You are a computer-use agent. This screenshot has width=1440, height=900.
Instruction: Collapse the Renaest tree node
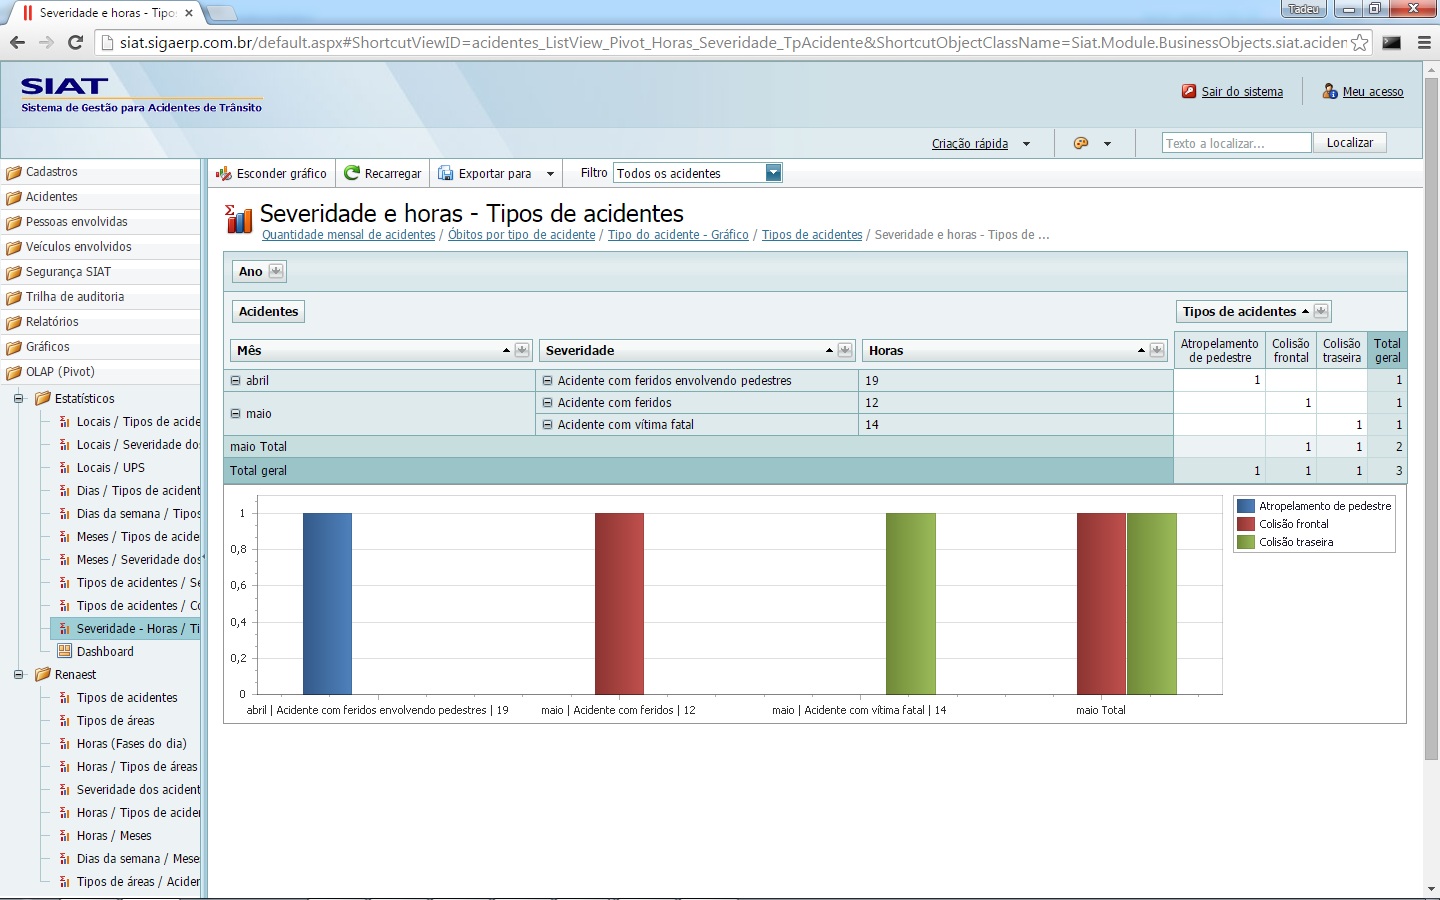18,674
